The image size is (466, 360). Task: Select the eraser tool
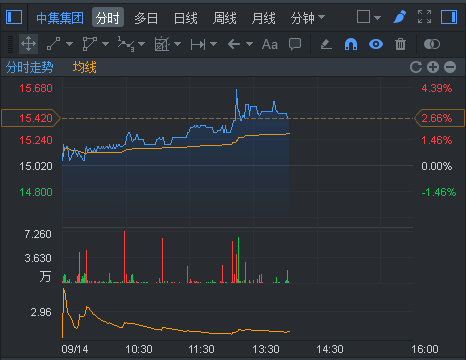(326, 44)
